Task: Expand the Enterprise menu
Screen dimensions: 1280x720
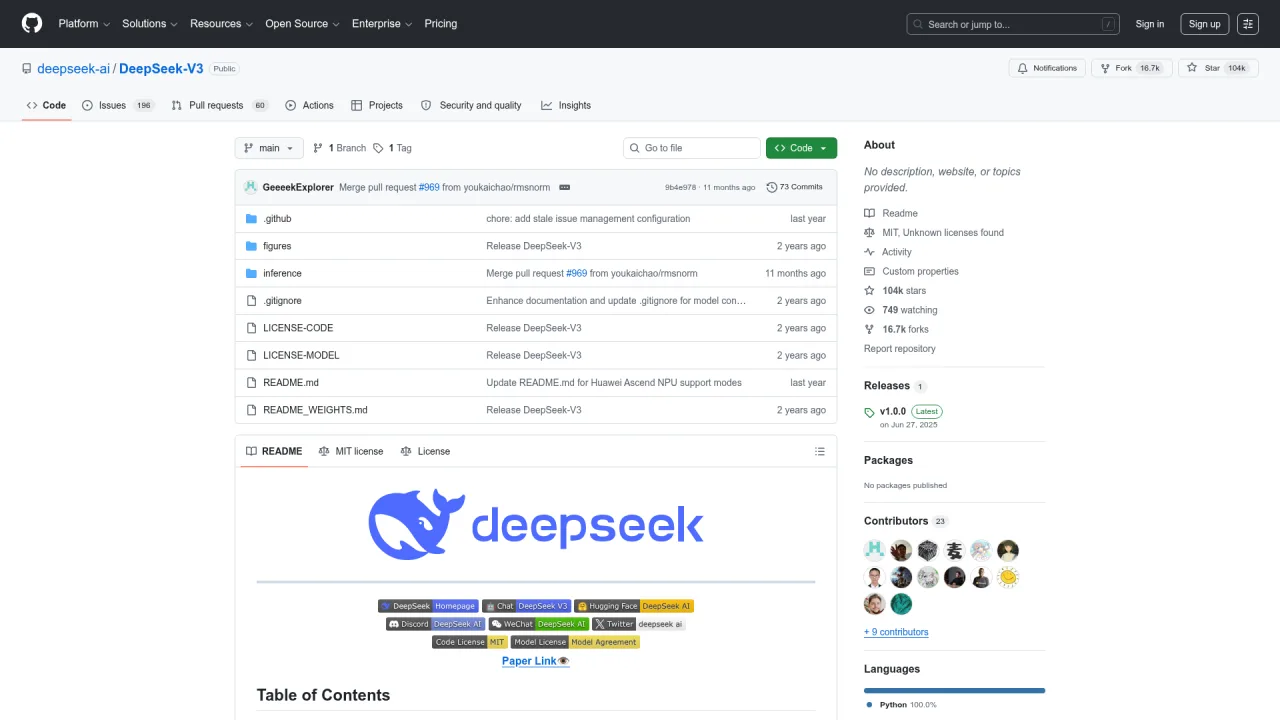Action: [x=382, y=24]
